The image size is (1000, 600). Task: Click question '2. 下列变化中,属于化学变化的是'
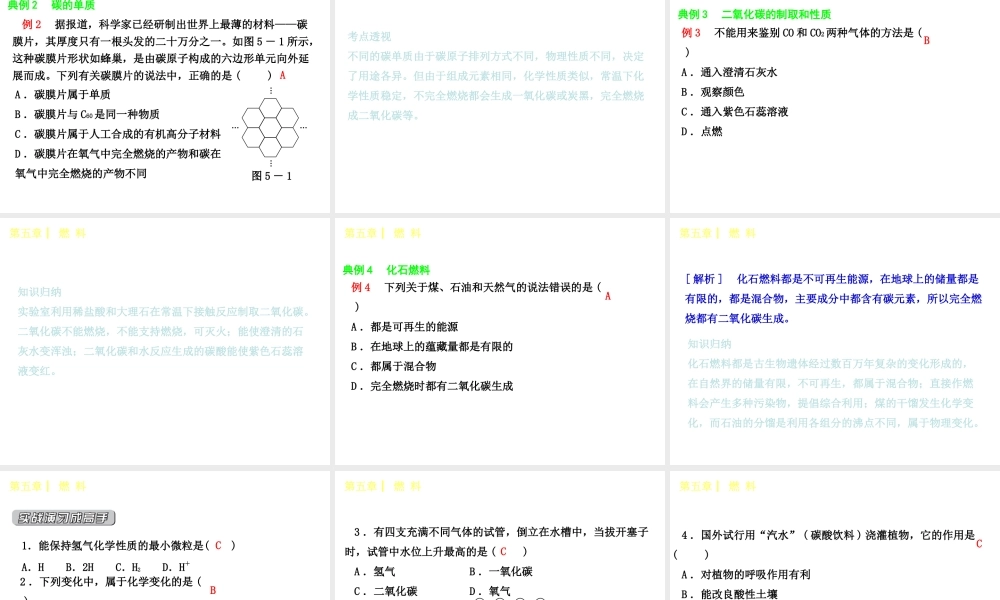click(110, 582)
